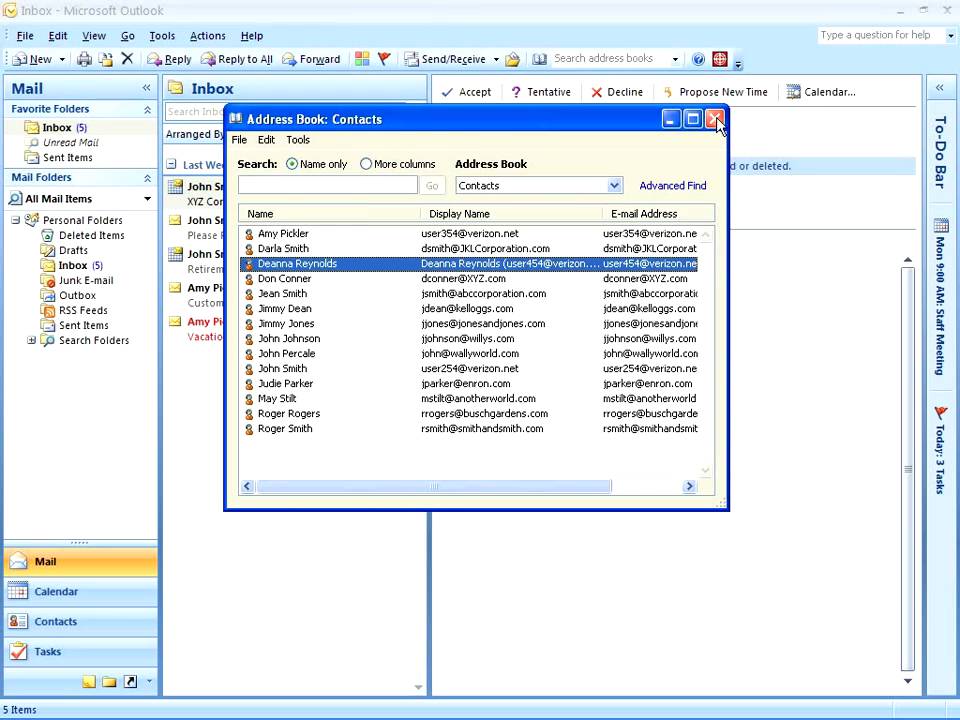Screen dimensions: 960x720
Task: Click the Folder List icon at bottom
Action: (x=109, y=681)
